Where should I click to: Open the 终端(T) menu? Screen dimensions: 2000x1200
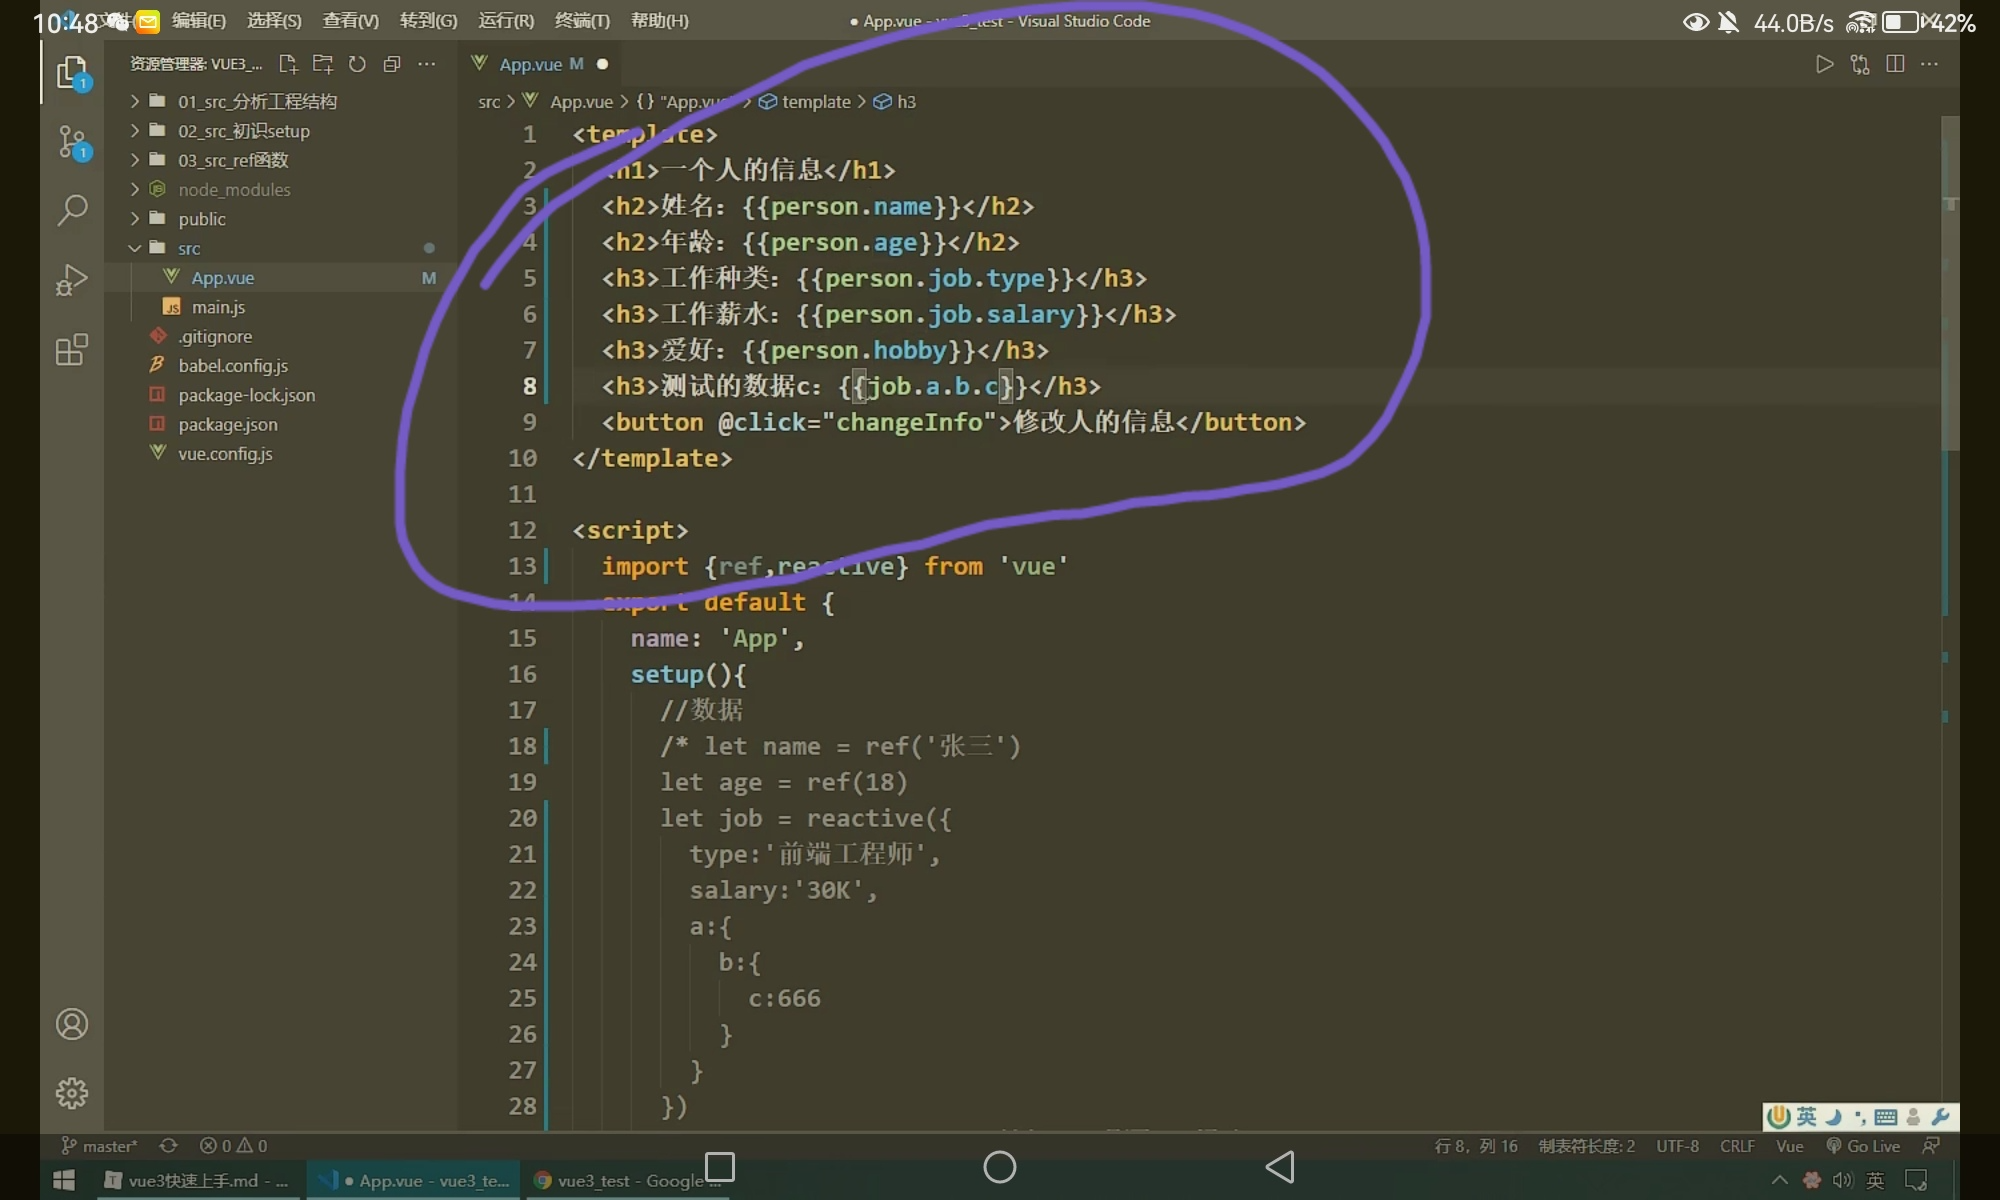tap(582, 20)
